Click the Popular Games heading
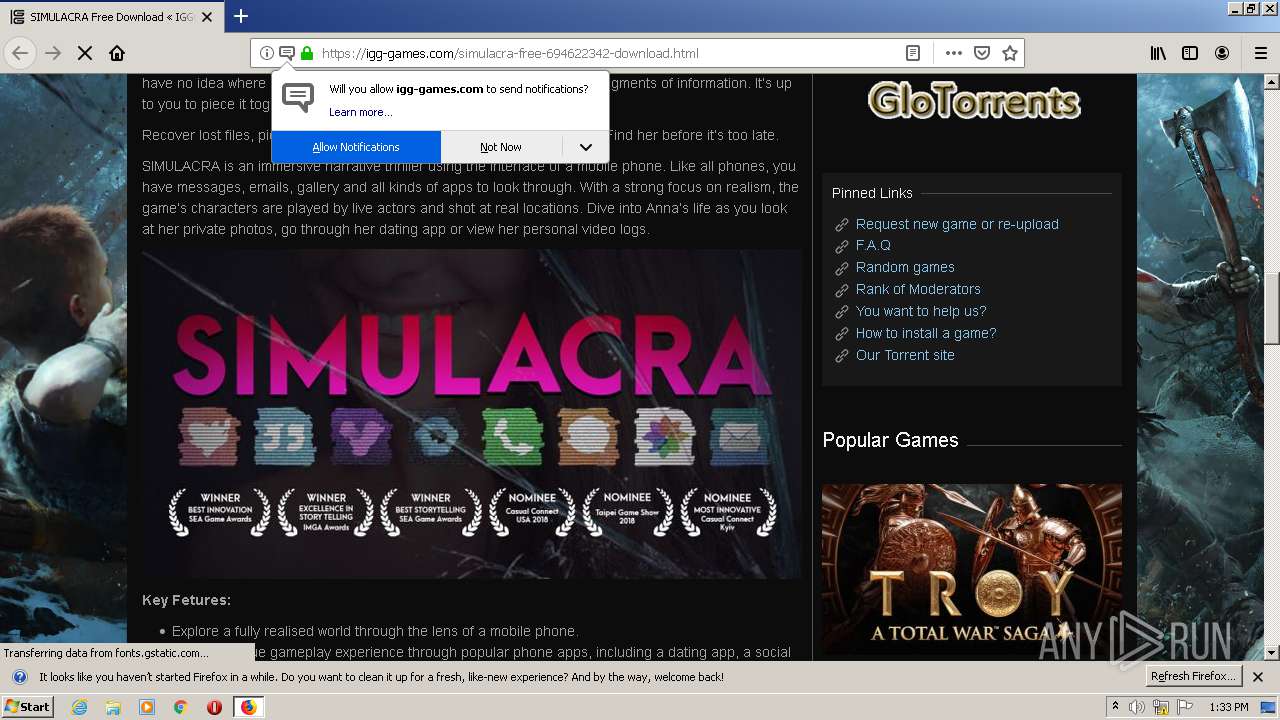The width and height of the screenshot is (1280, 720). pyautogui.click(x=890, y=440)
